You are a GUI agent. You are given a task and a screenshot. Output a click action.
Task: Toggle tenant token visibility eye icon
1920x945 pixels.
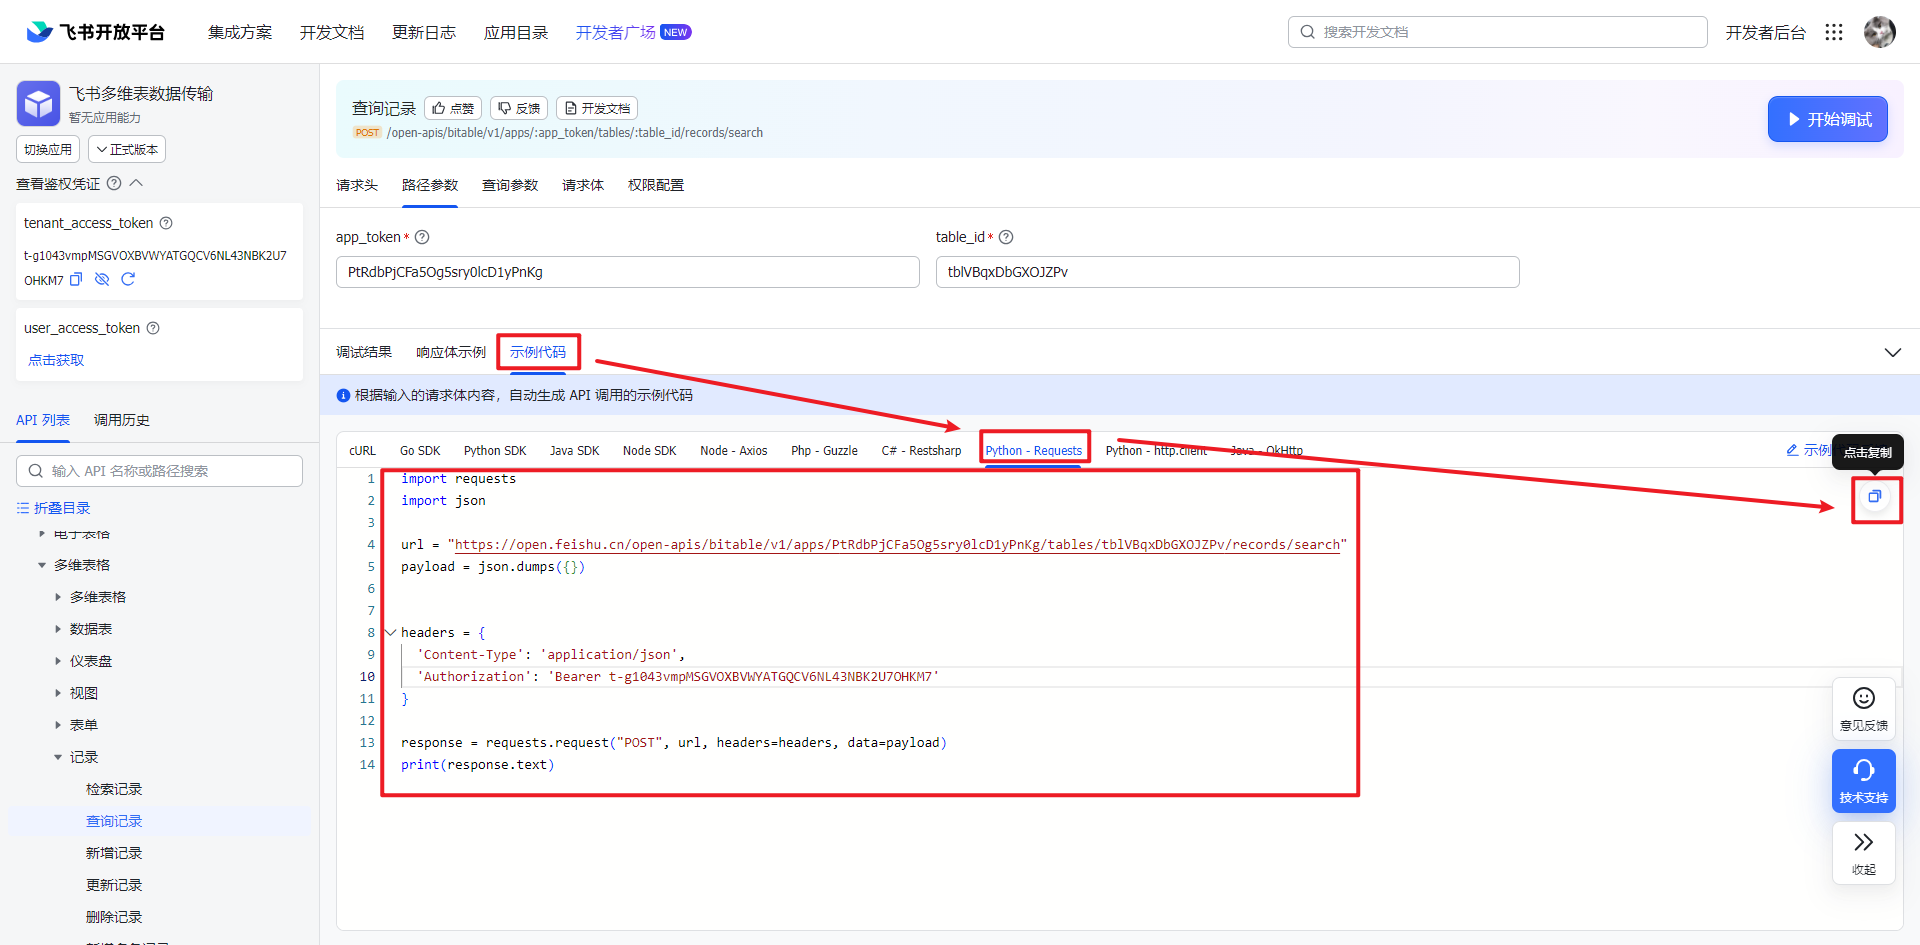point(102,280)
